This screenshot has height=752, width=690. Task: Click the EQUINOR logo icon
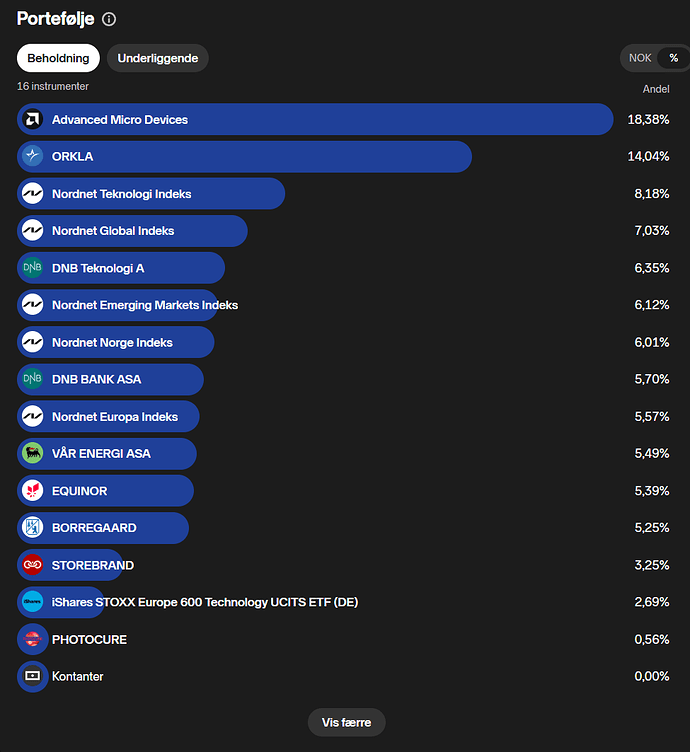(32, 491)
